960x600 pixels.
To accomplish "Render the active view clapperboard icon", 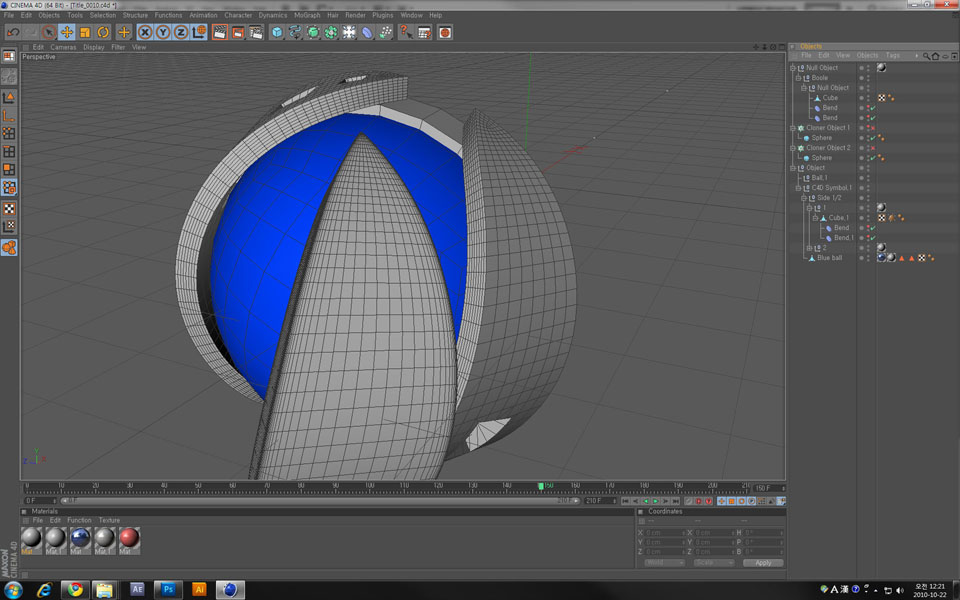I will pos(220,32).
